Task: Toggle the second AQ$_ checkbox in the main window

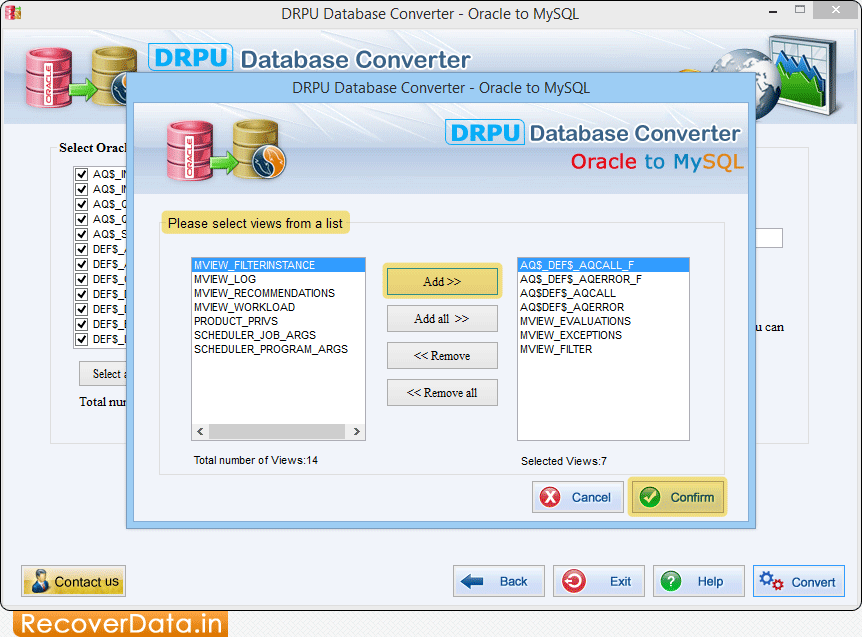Action: [81, 189]
